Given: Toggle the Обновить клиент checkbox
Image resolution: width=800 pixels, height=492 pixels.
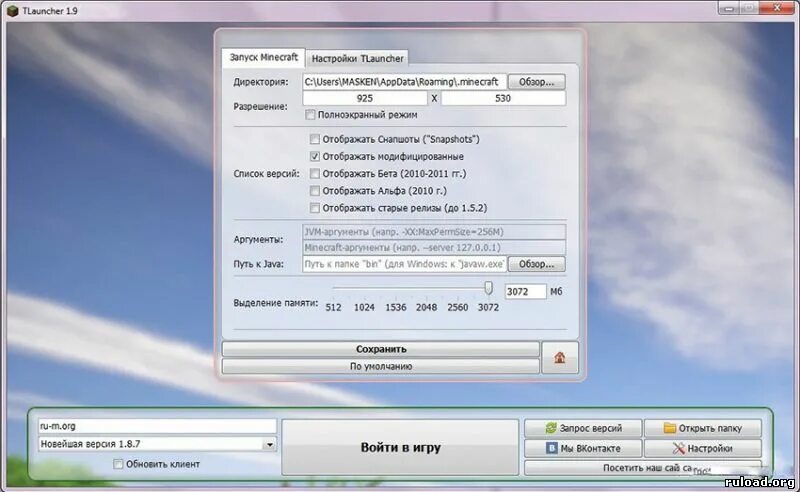Looking at the screenshot, I should tap(118, 464).
